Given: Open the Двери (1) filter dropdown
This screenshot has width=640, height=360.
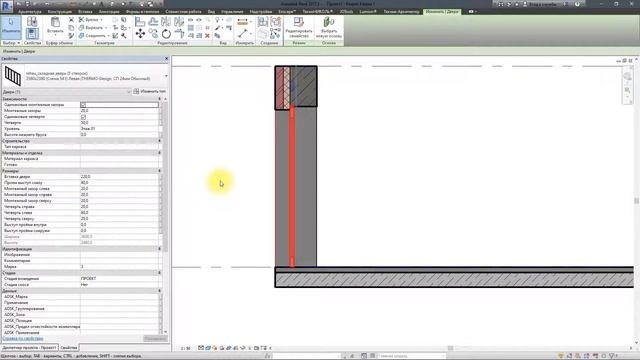Looking at the screenshot, I should (128, 91).
